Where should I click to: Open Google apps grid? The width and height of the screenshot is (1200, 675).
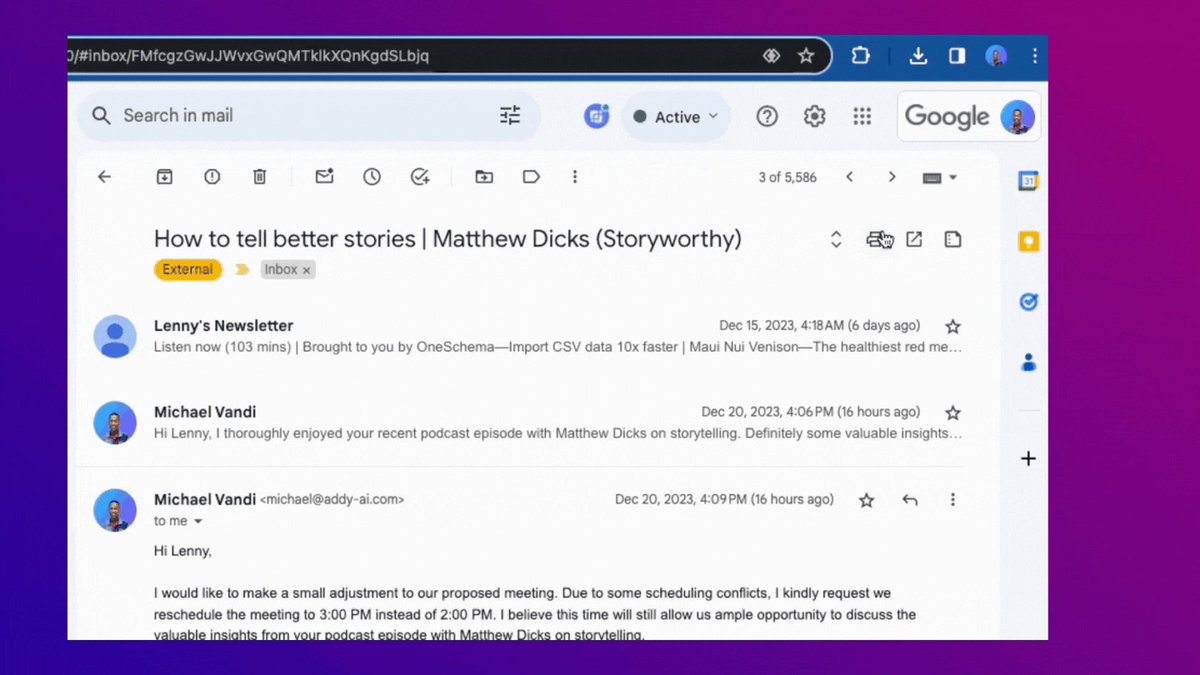click(862, 116)
